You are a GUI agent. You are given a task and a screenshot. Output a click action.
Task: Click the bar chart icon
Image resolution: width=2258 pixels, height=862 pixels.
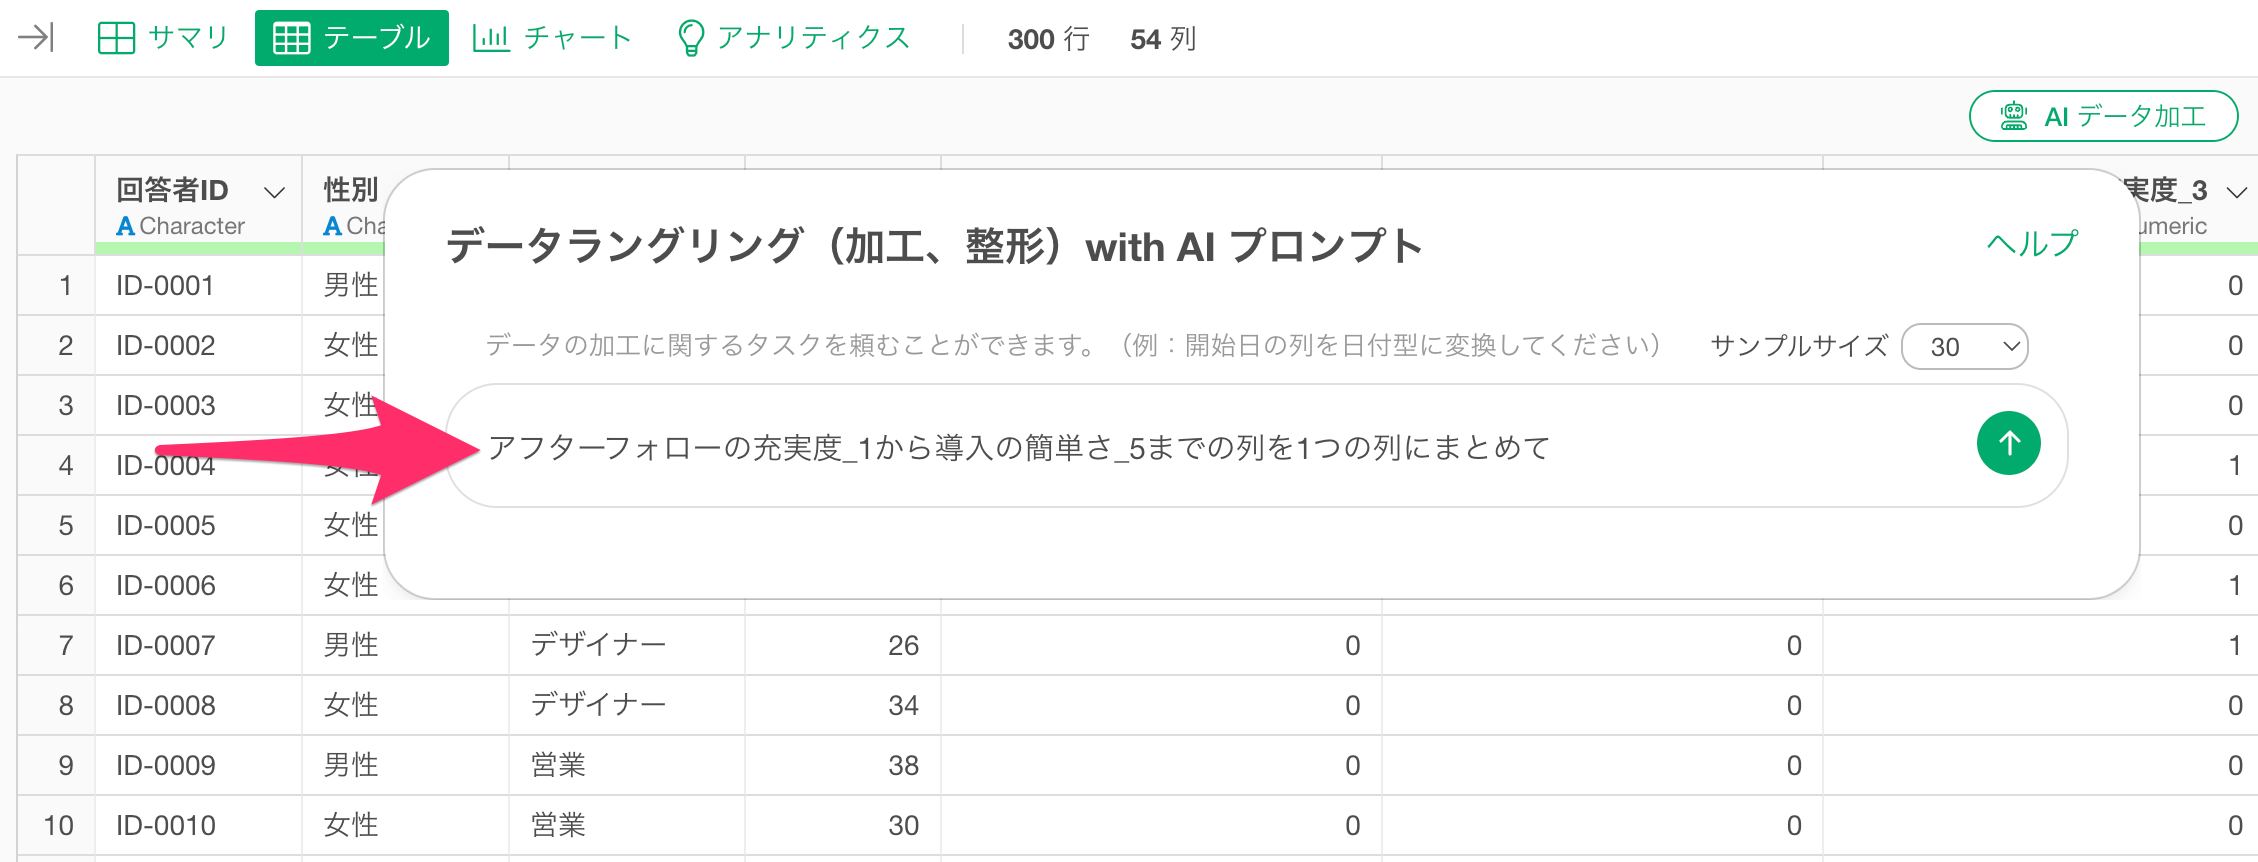(x=491, y=38)
